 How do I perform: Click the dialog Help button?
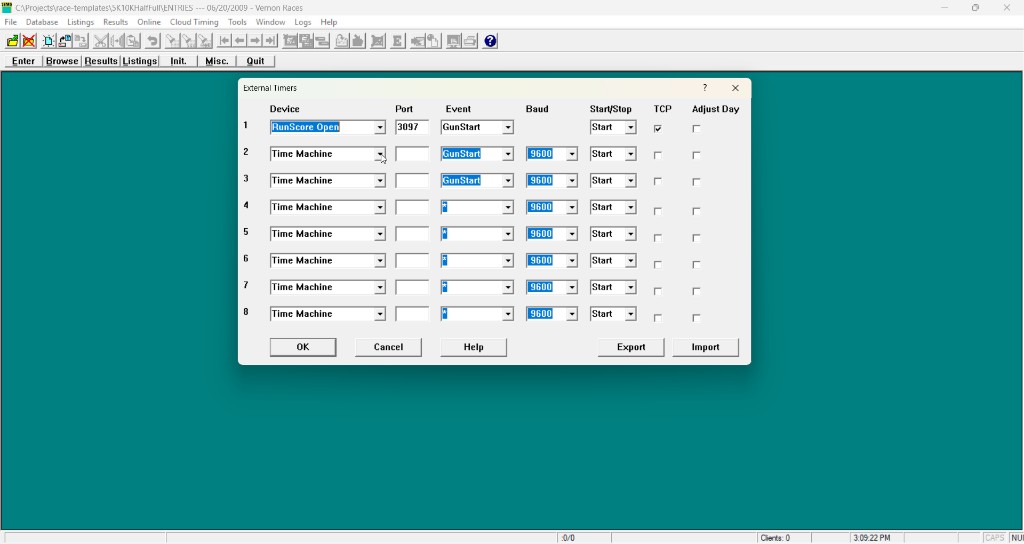[x=473, y=347]
